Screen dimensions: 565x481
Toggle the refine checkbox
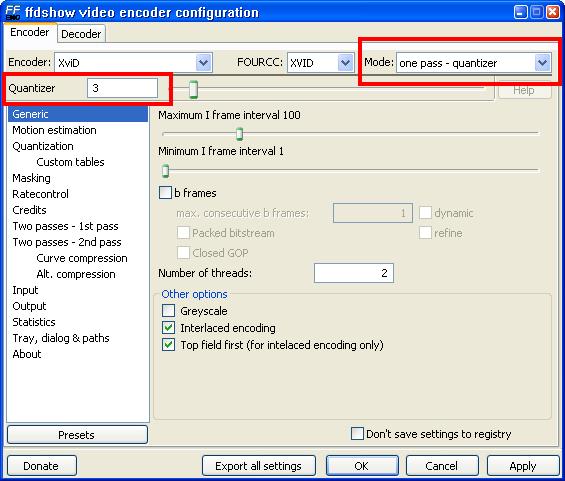(425, 233)
